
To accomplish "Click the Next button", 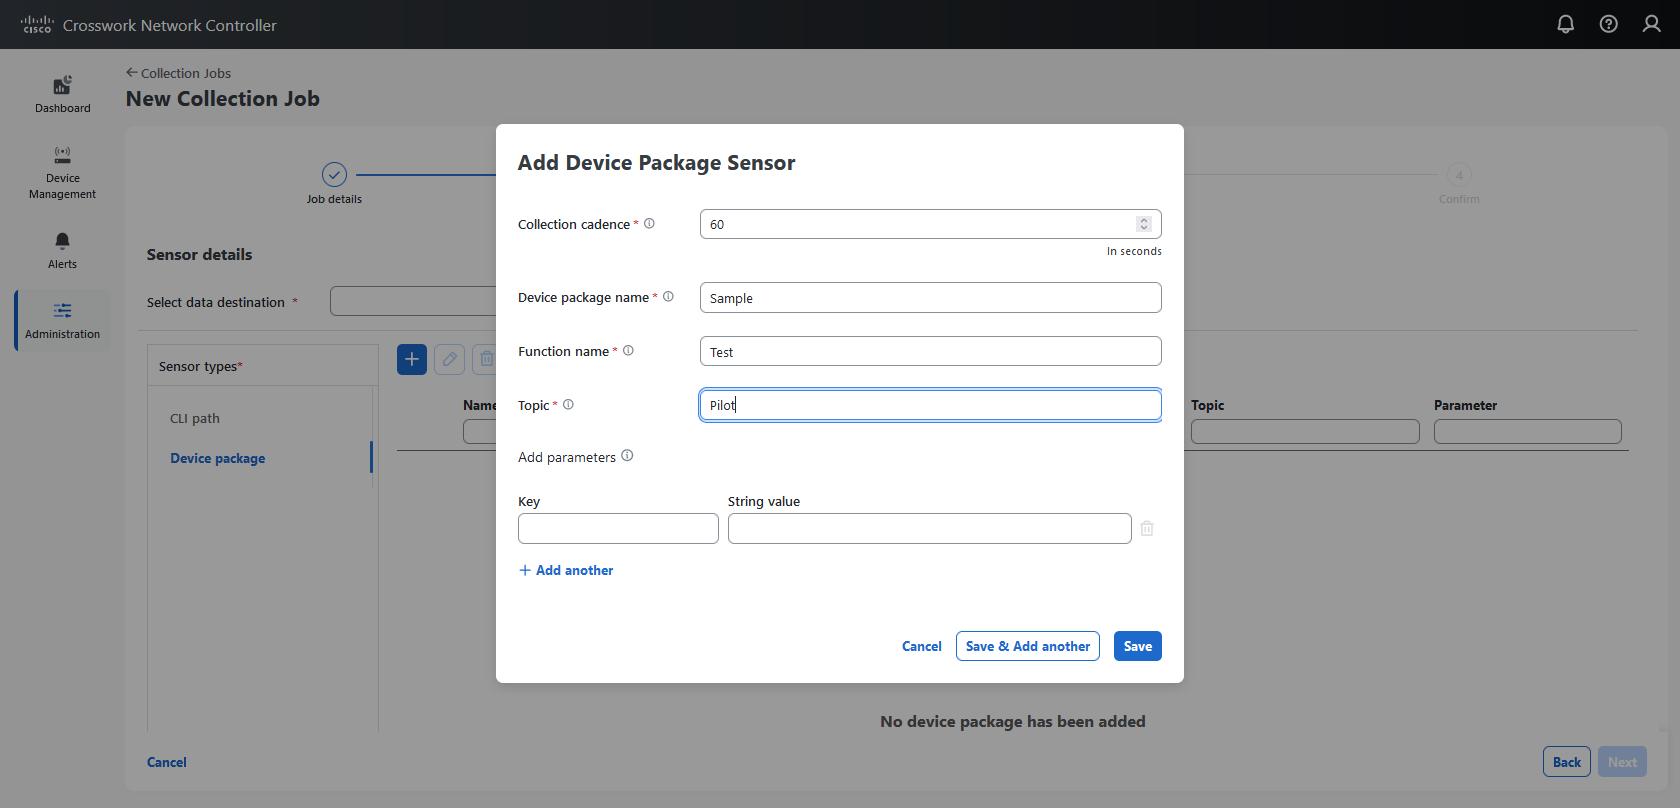I will pyautogui.click(x=1622, y=762).
